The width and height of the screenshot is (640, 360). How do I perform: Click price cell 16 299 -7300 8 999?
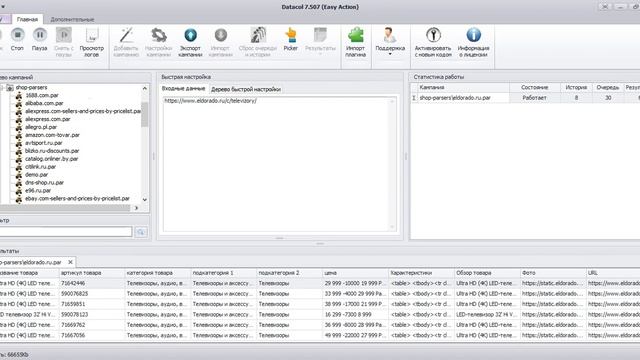click(x=355, y=314)
